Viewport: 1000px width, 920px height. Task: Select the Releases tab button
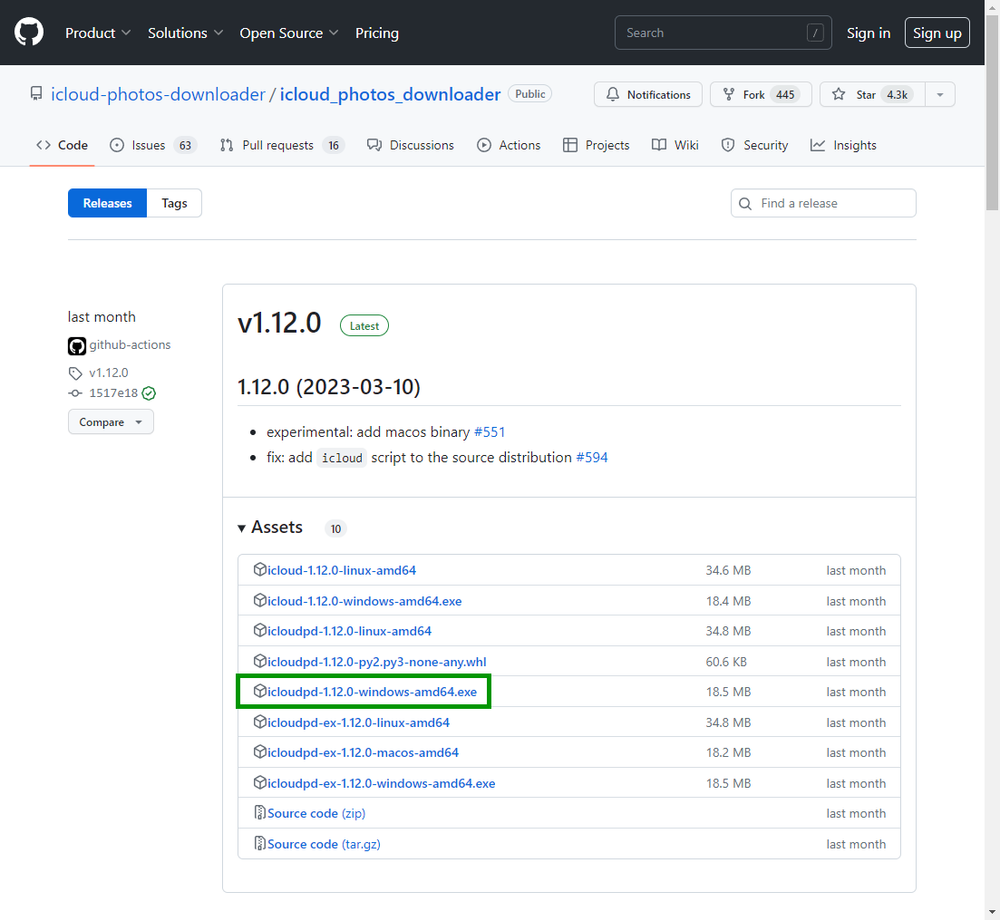pyautogui.click(x=107, y=203)
